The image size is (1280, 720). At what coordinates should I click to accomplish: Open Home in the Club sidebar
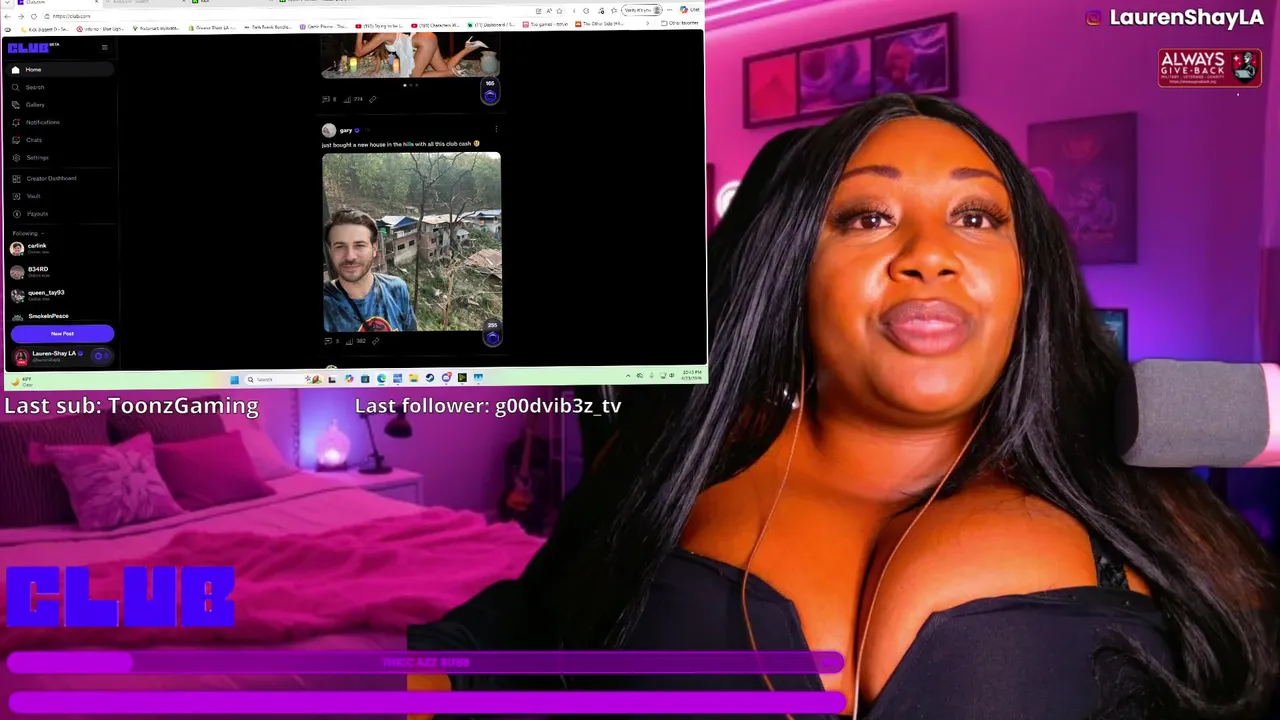60,70
